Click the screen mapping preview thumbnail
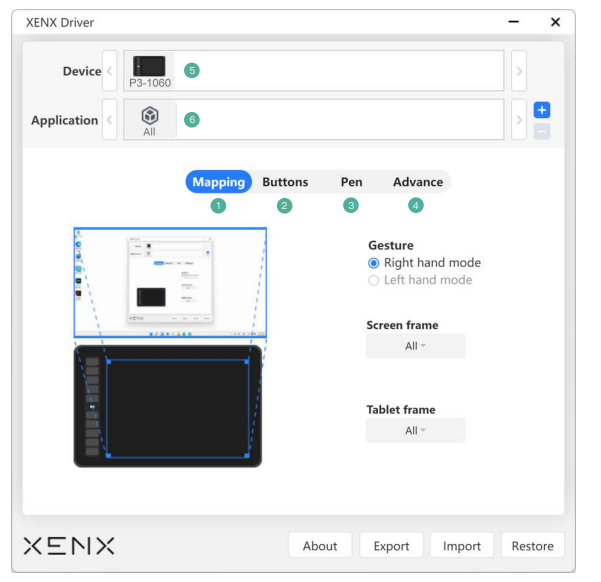 (170, 283)
